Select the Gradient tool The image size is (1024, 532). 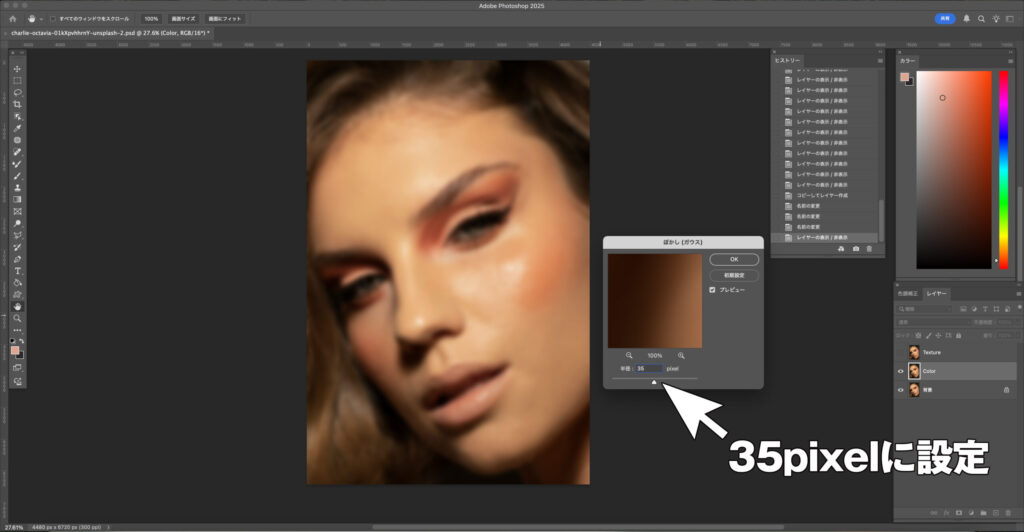click(18, 200)
